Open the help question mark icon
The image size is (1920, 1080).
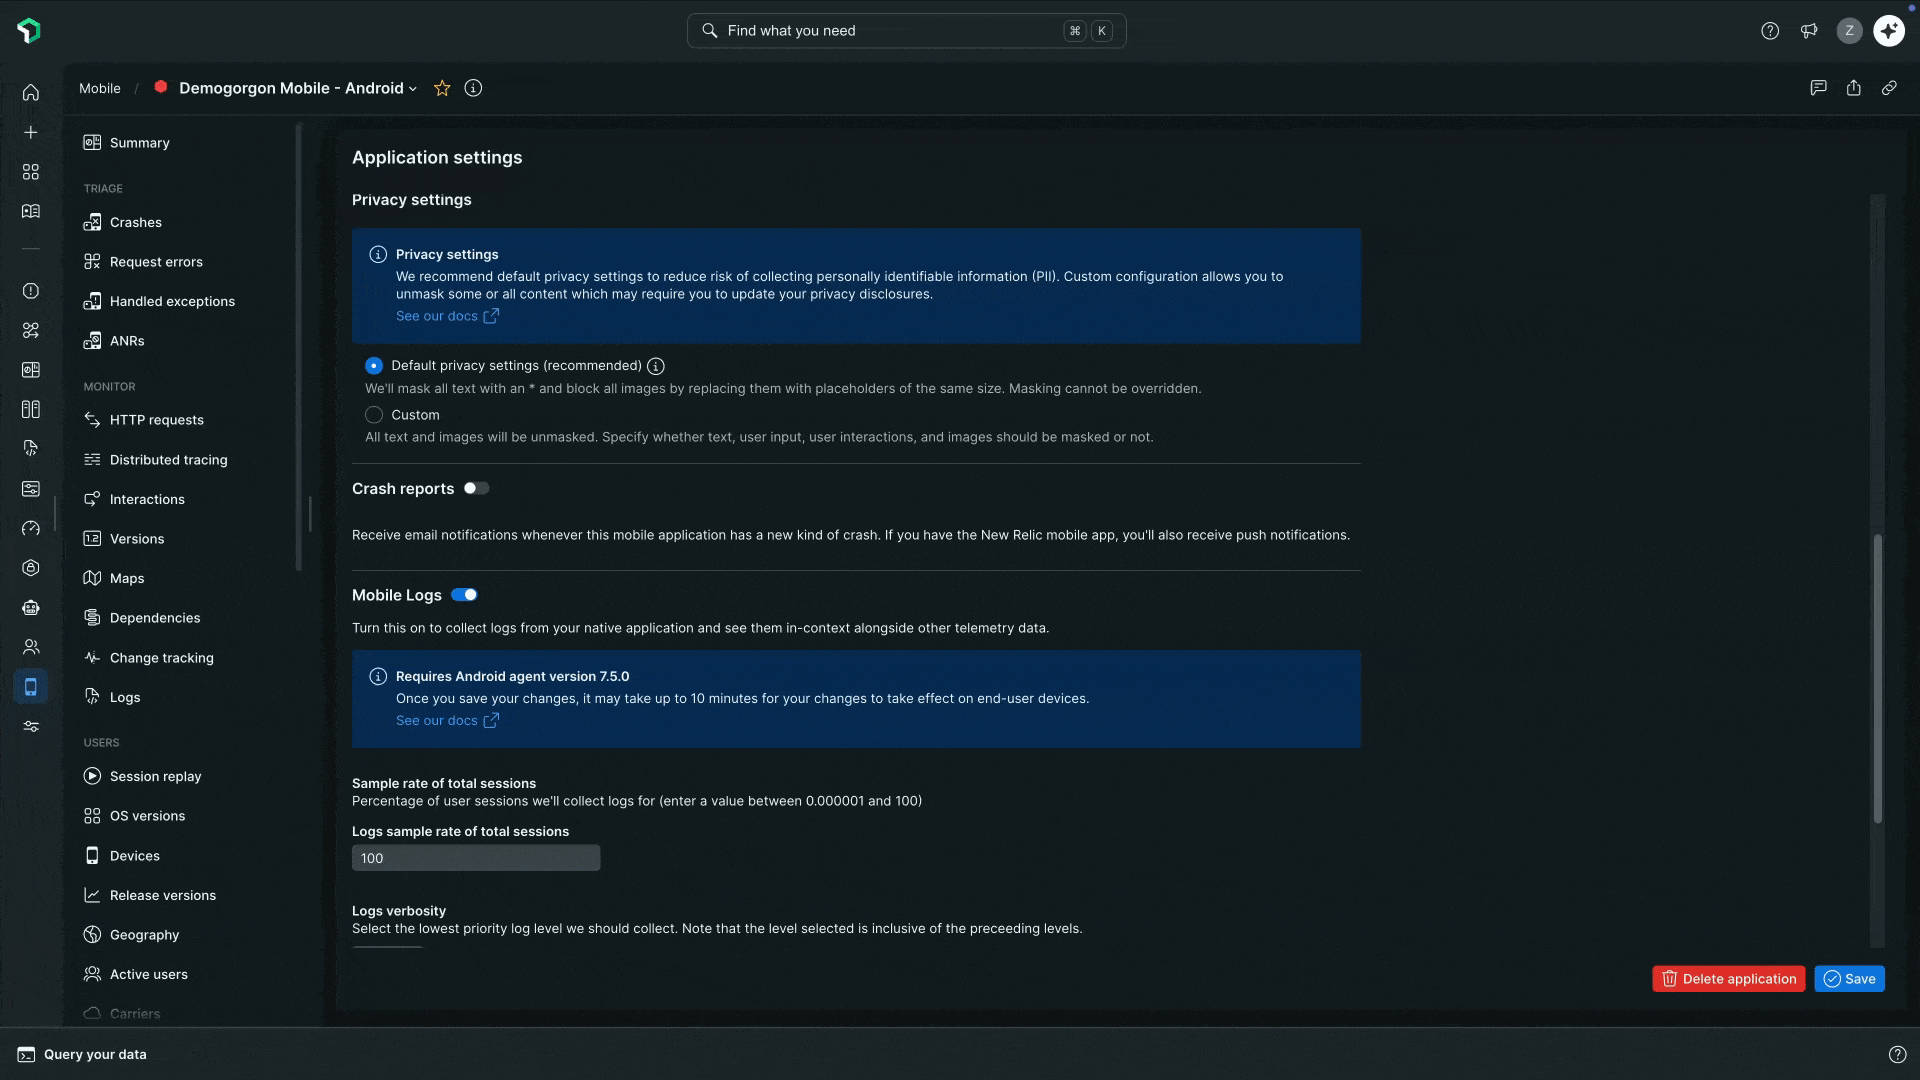click(x=1770, y=31)
